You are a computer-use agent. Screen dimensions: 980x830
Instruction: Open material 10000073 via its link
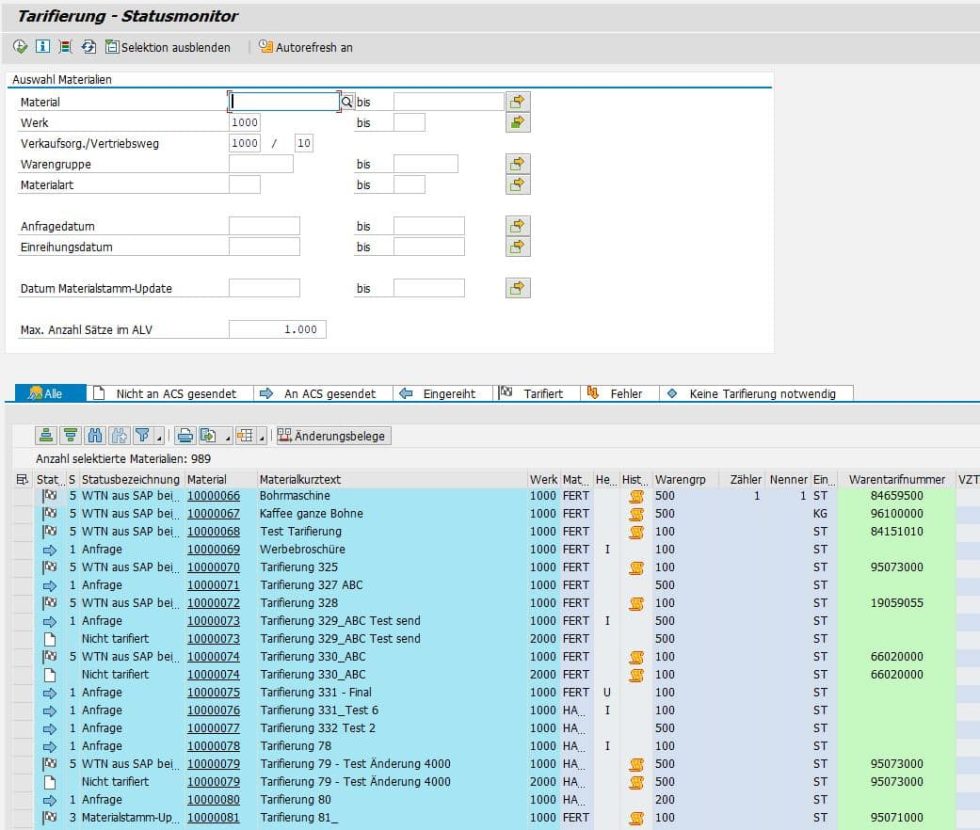tap(214, 621)
